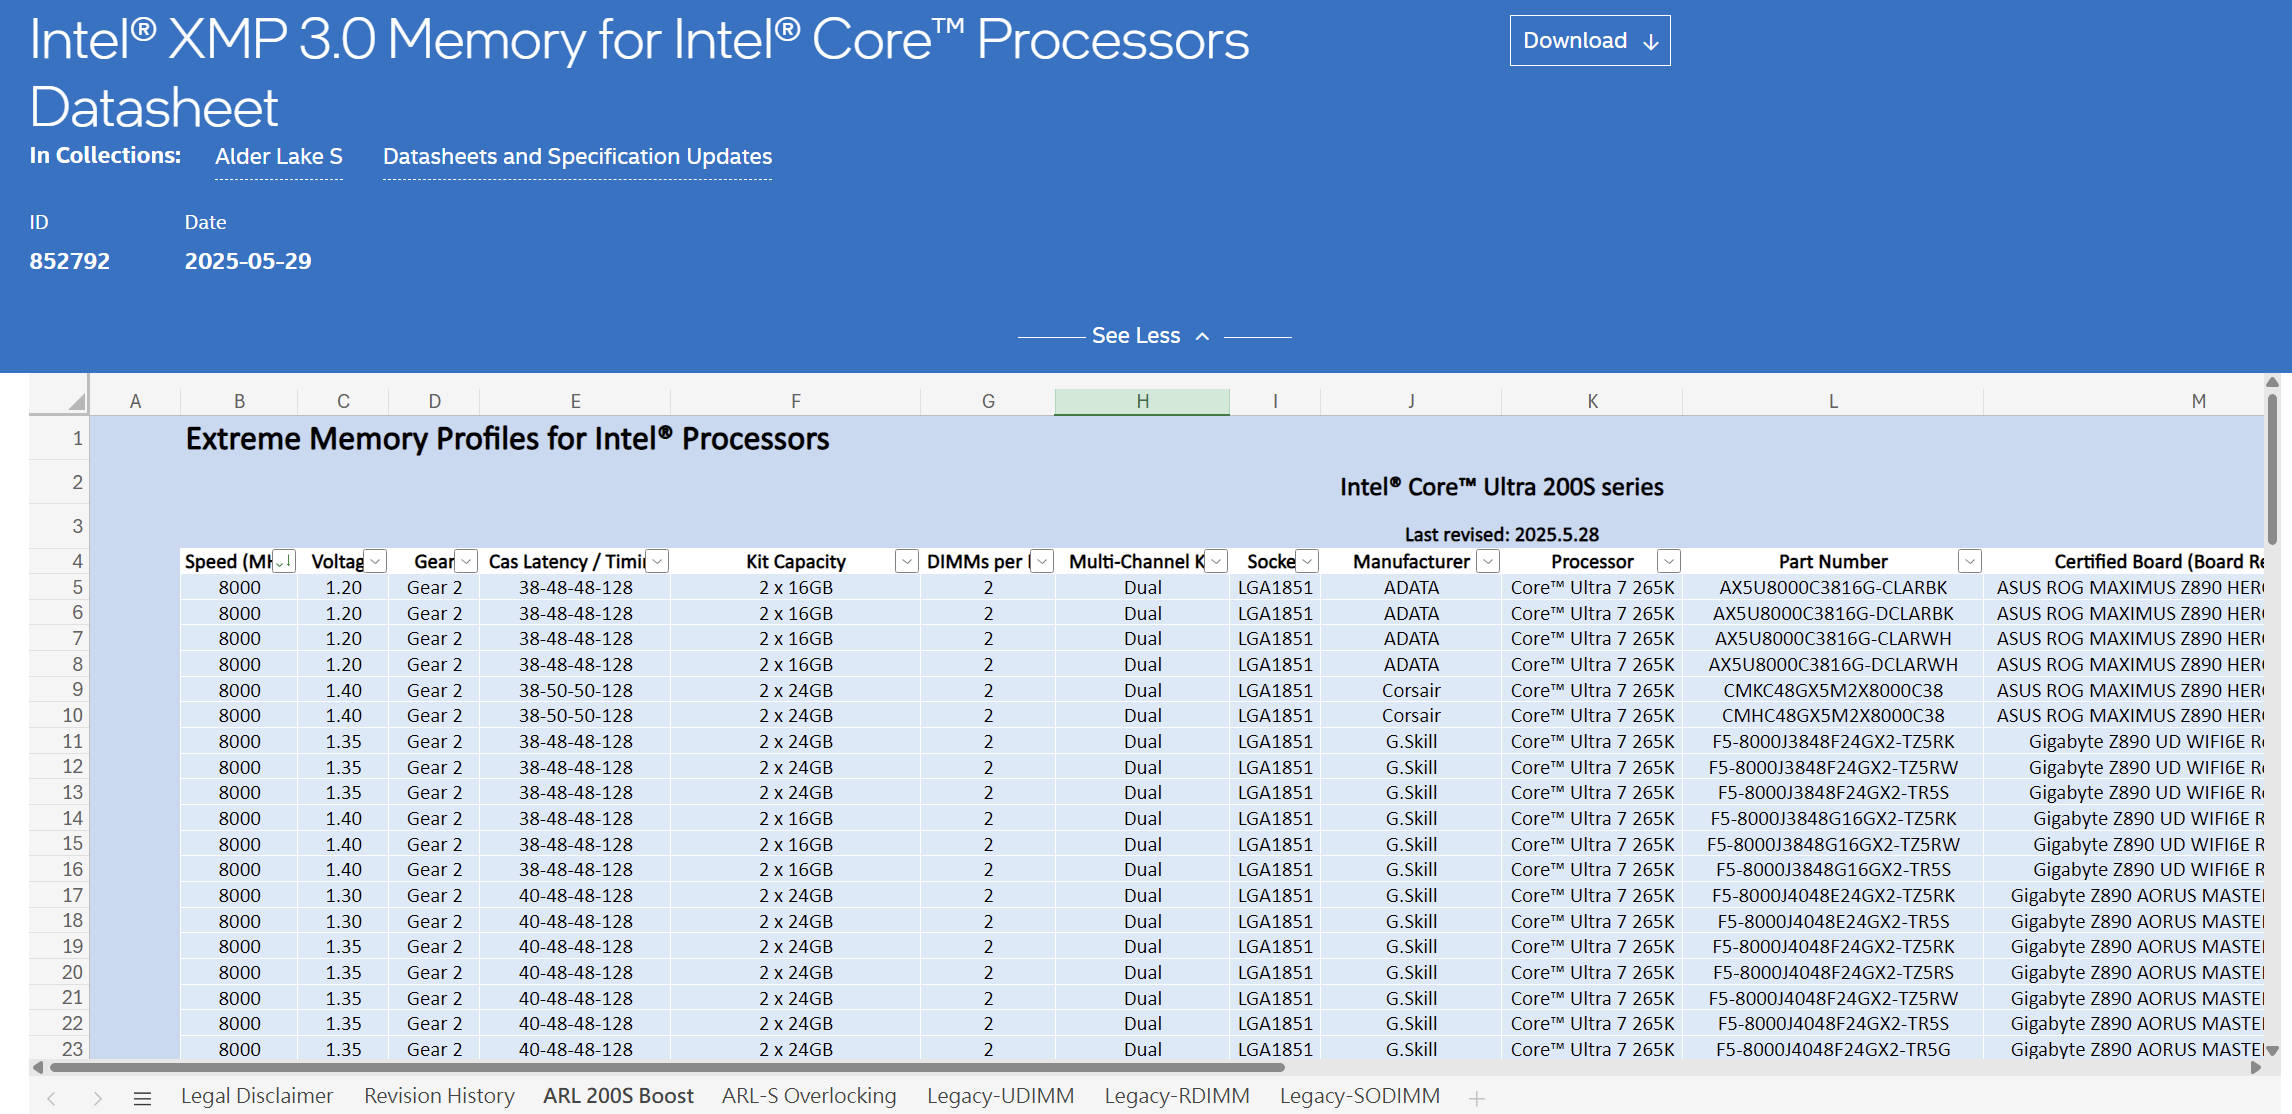The height and width of the screenshot is (1114, 2292).
Task: Open Datasheets and Specification Updates link
Action: pos(577,157)
